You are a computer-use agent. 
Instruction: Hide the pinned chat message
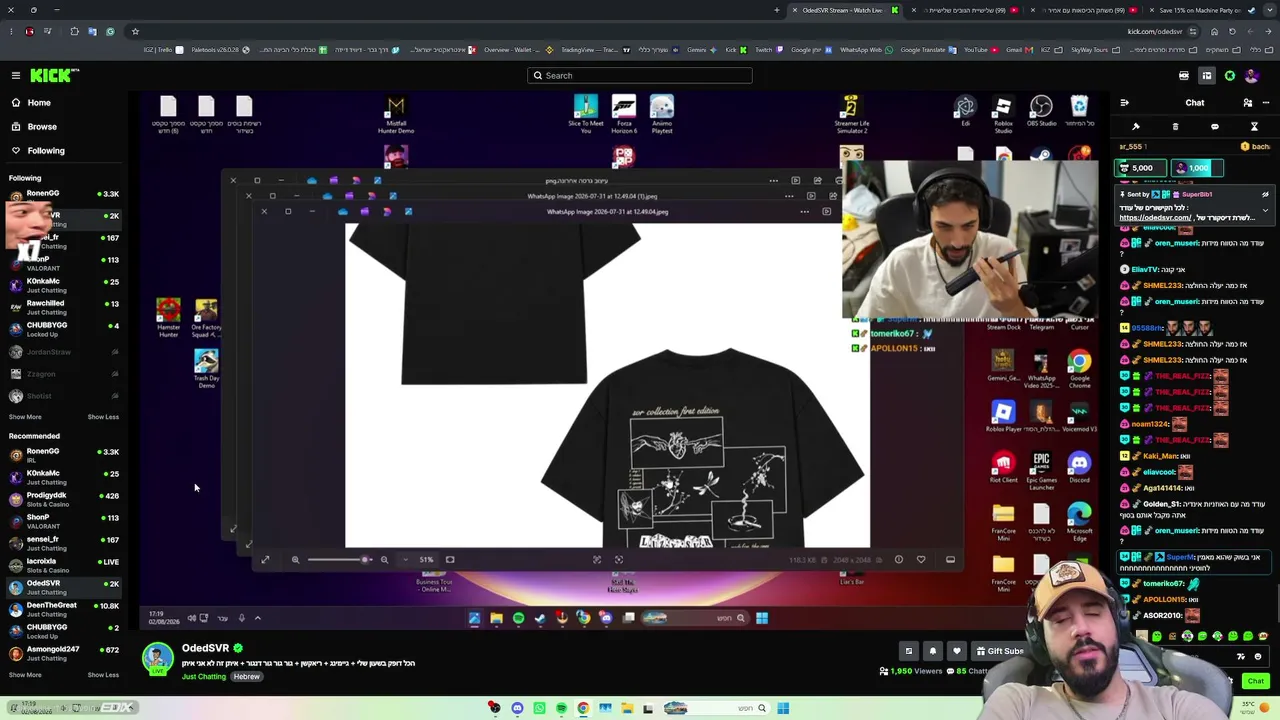(x=1265, y=195)
